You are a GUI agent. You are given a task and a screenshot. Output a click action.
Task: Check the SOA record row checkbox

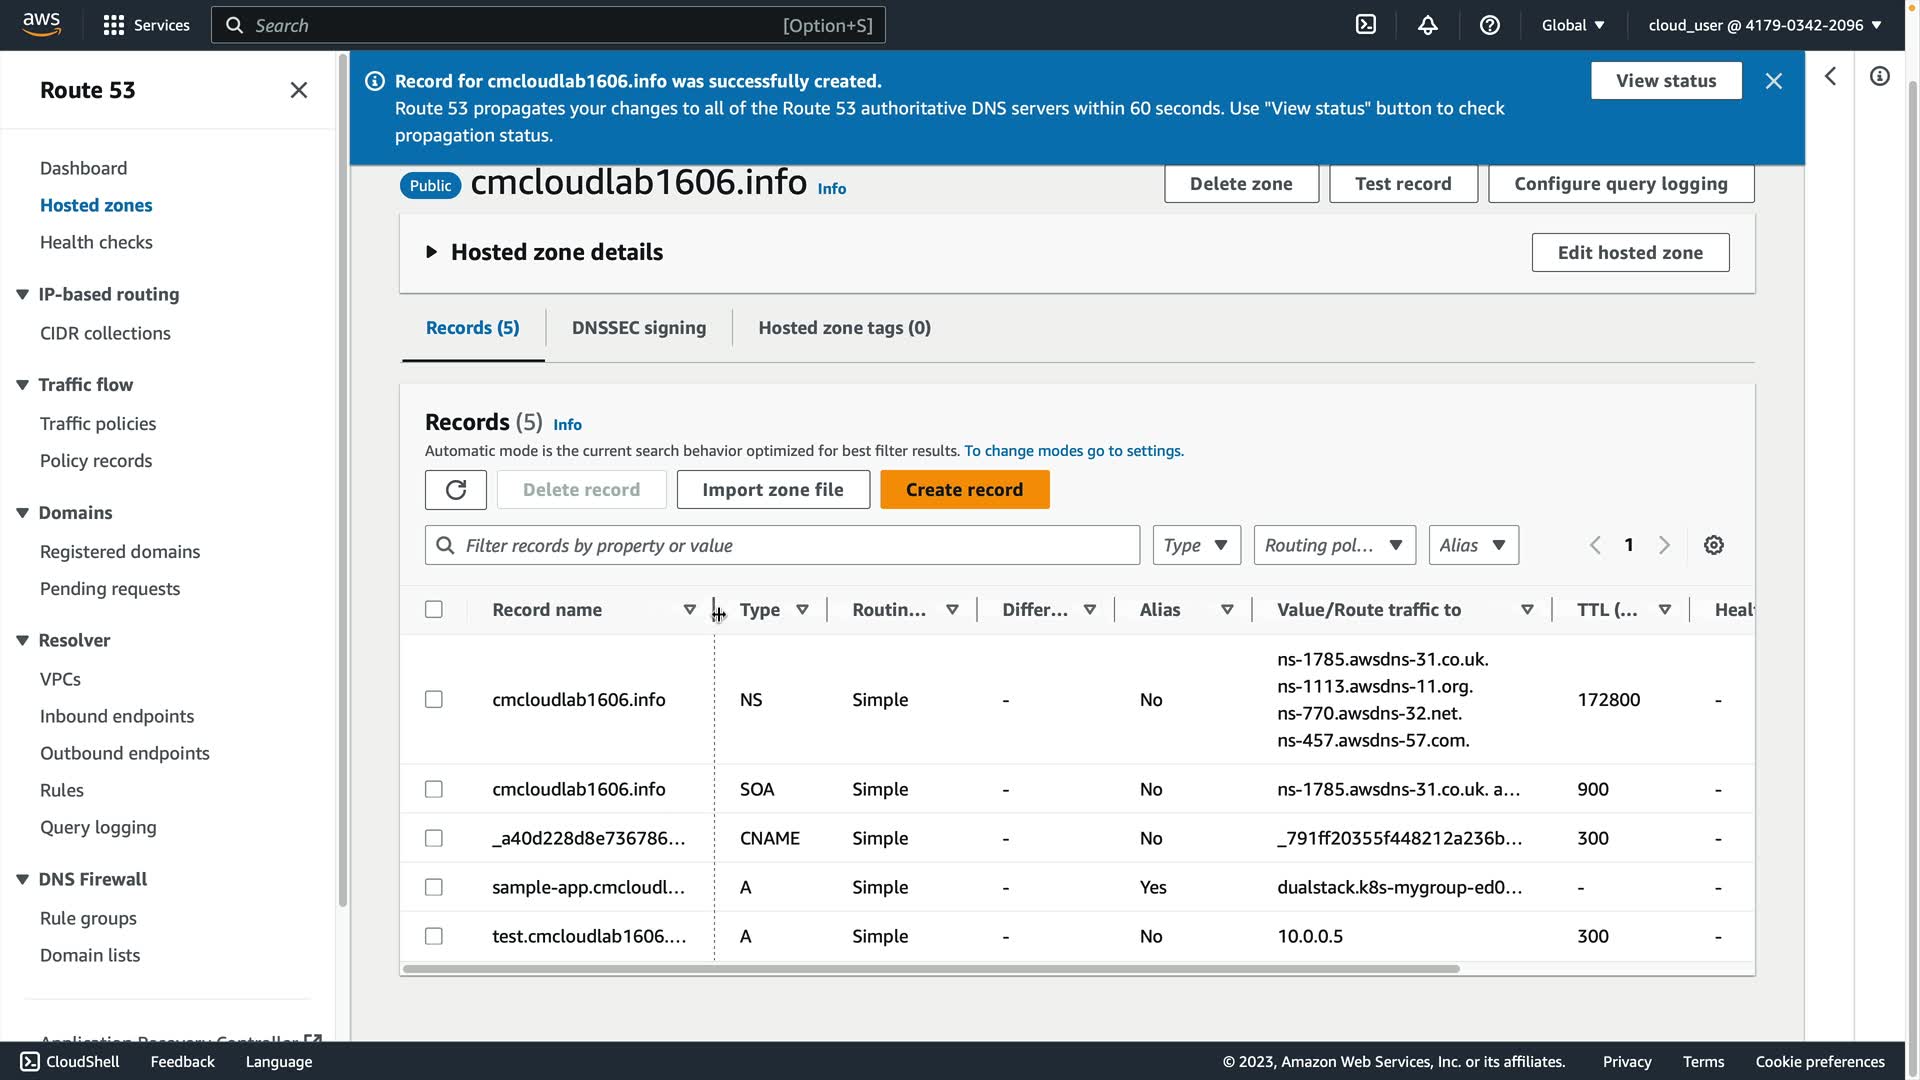434,789
